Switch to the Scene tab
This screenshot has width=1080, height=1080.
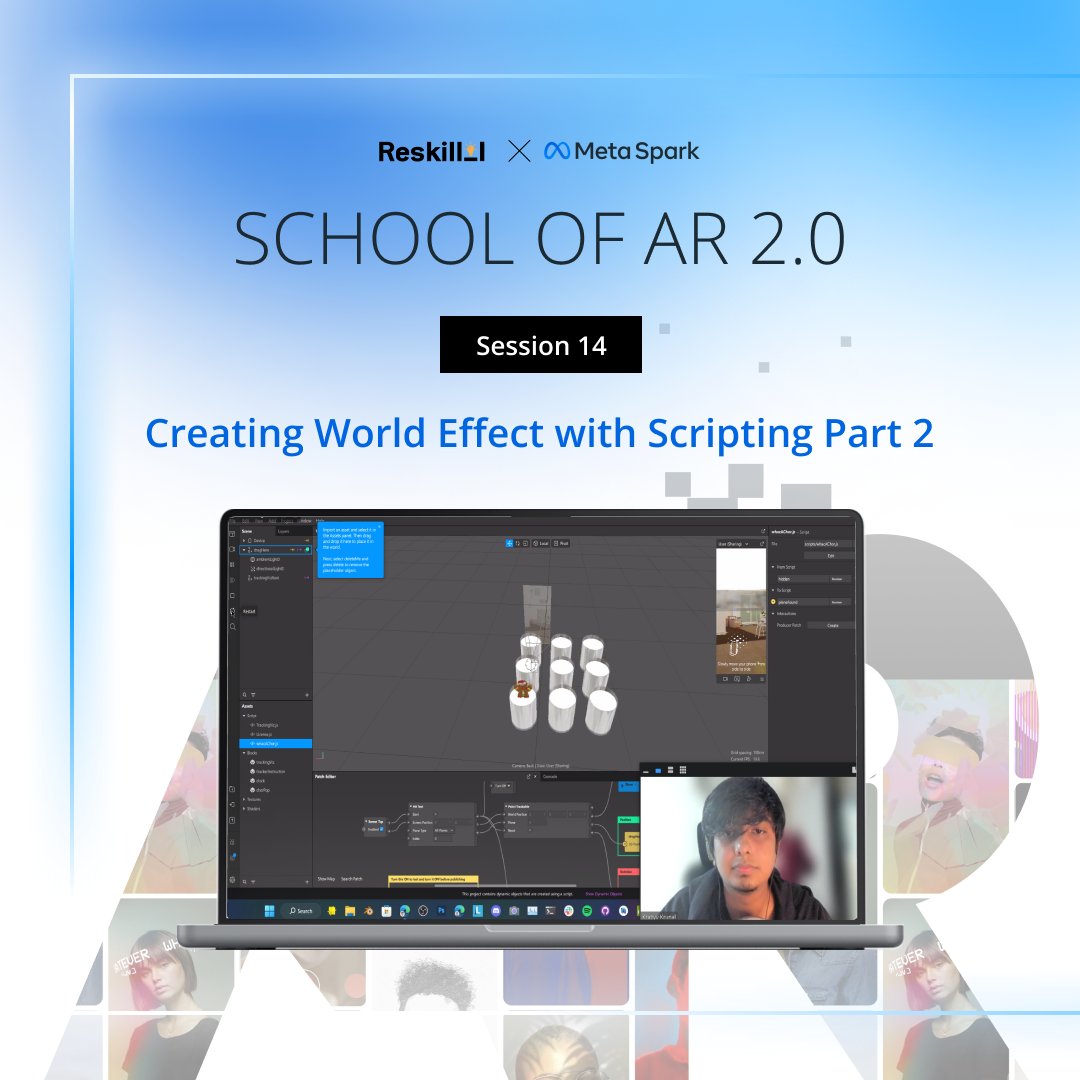pos(247,531)
